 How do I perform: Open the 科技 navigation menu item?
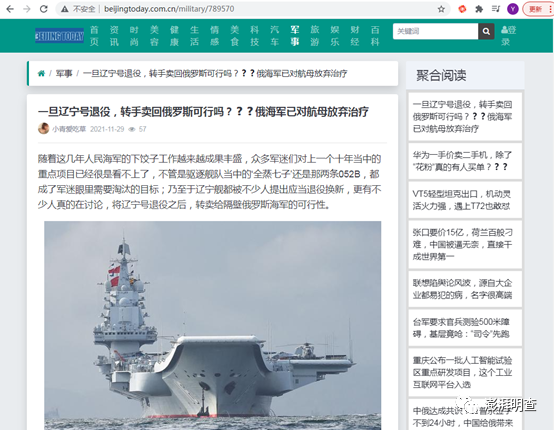(254, 36)
